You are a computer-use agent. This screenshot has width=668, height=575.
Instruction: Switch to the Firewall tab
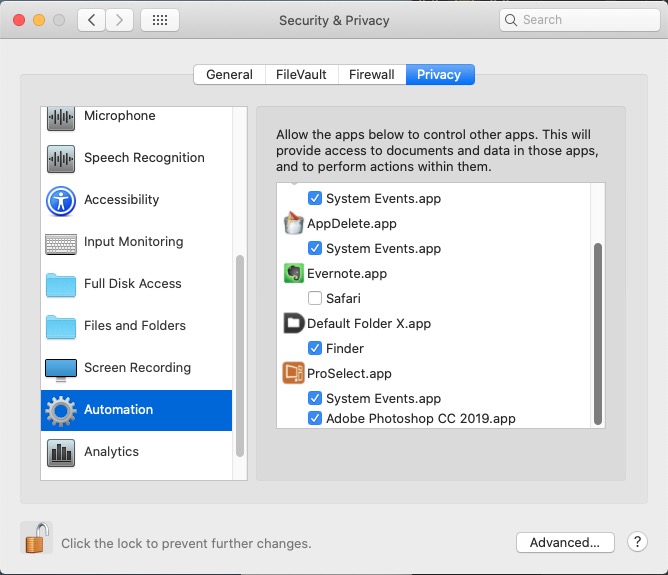coord(372,75)
